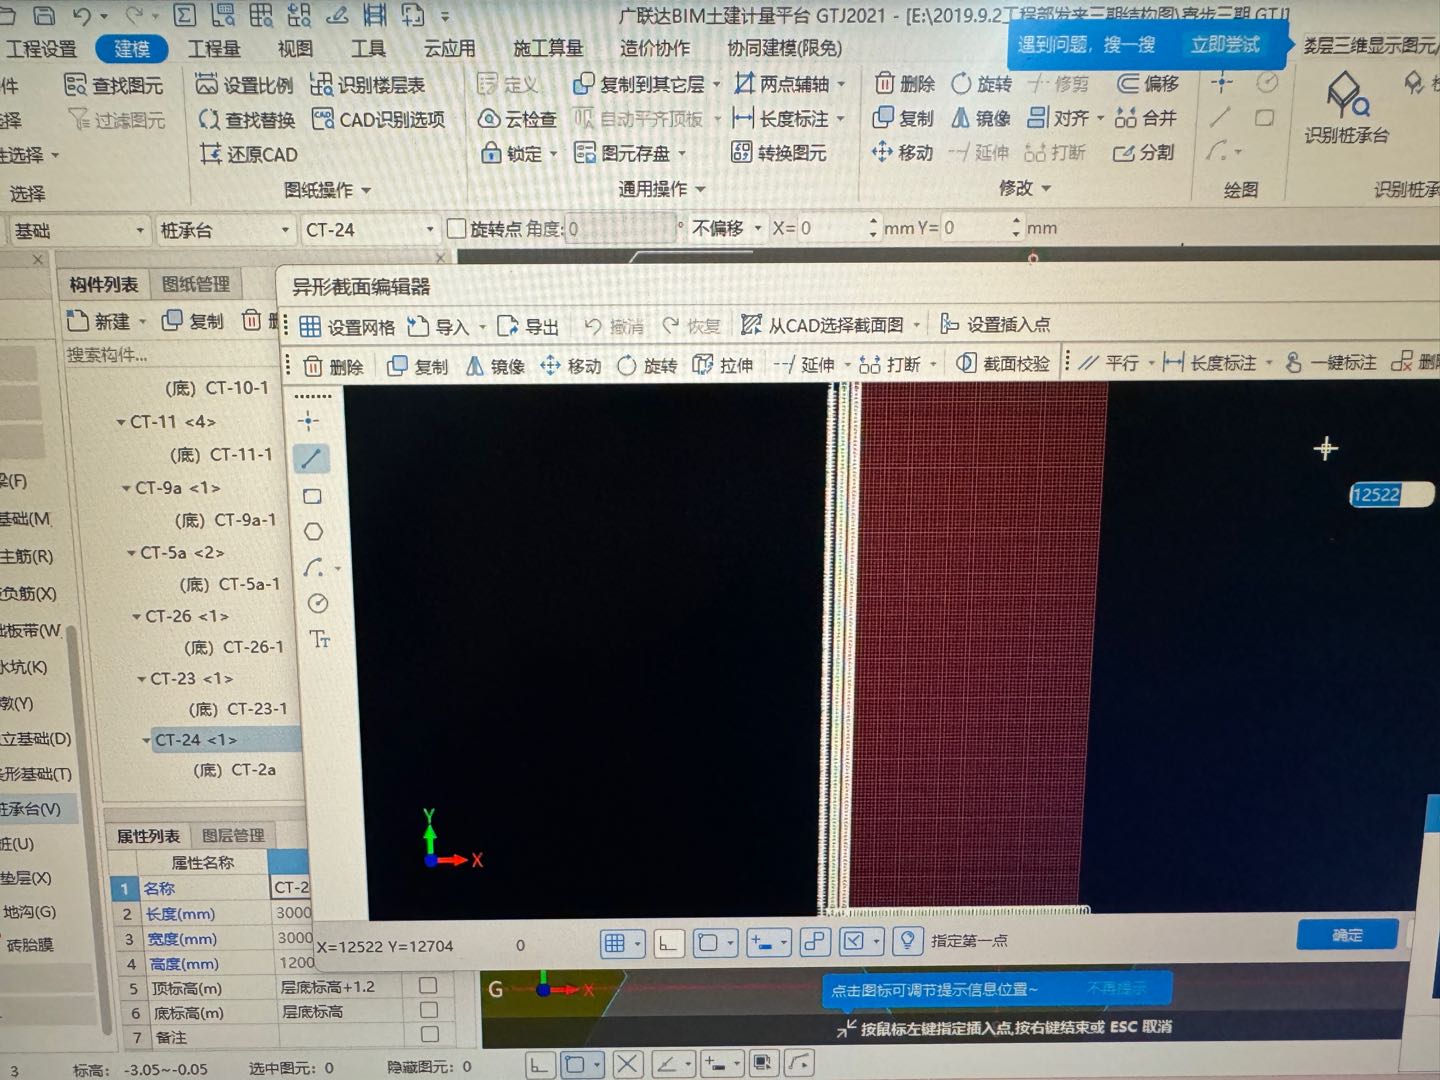Switch to the 图纸管理 tab
Viewport: 1440px width, 1080px height.
pos(196,284)
